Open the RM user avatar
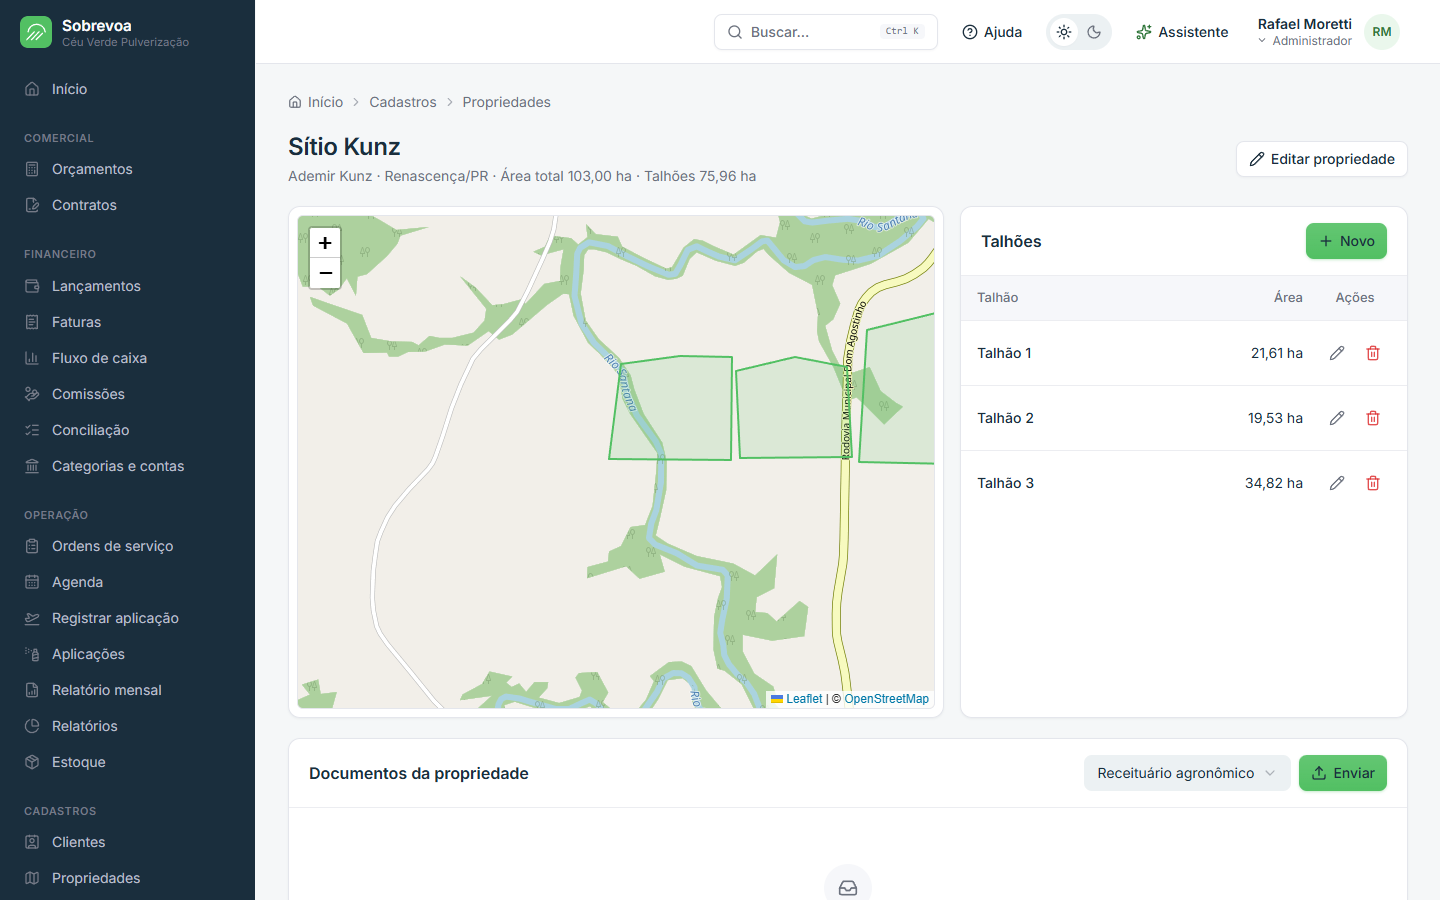Screen dimensions: 1440x900 (1382, 32)
